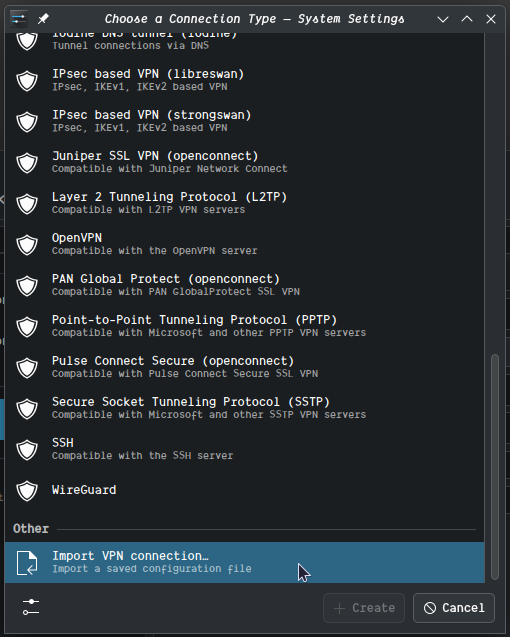Click the 'Tunnel connections via DNS' description
This screenshot has width=510, height=637.
130,46
